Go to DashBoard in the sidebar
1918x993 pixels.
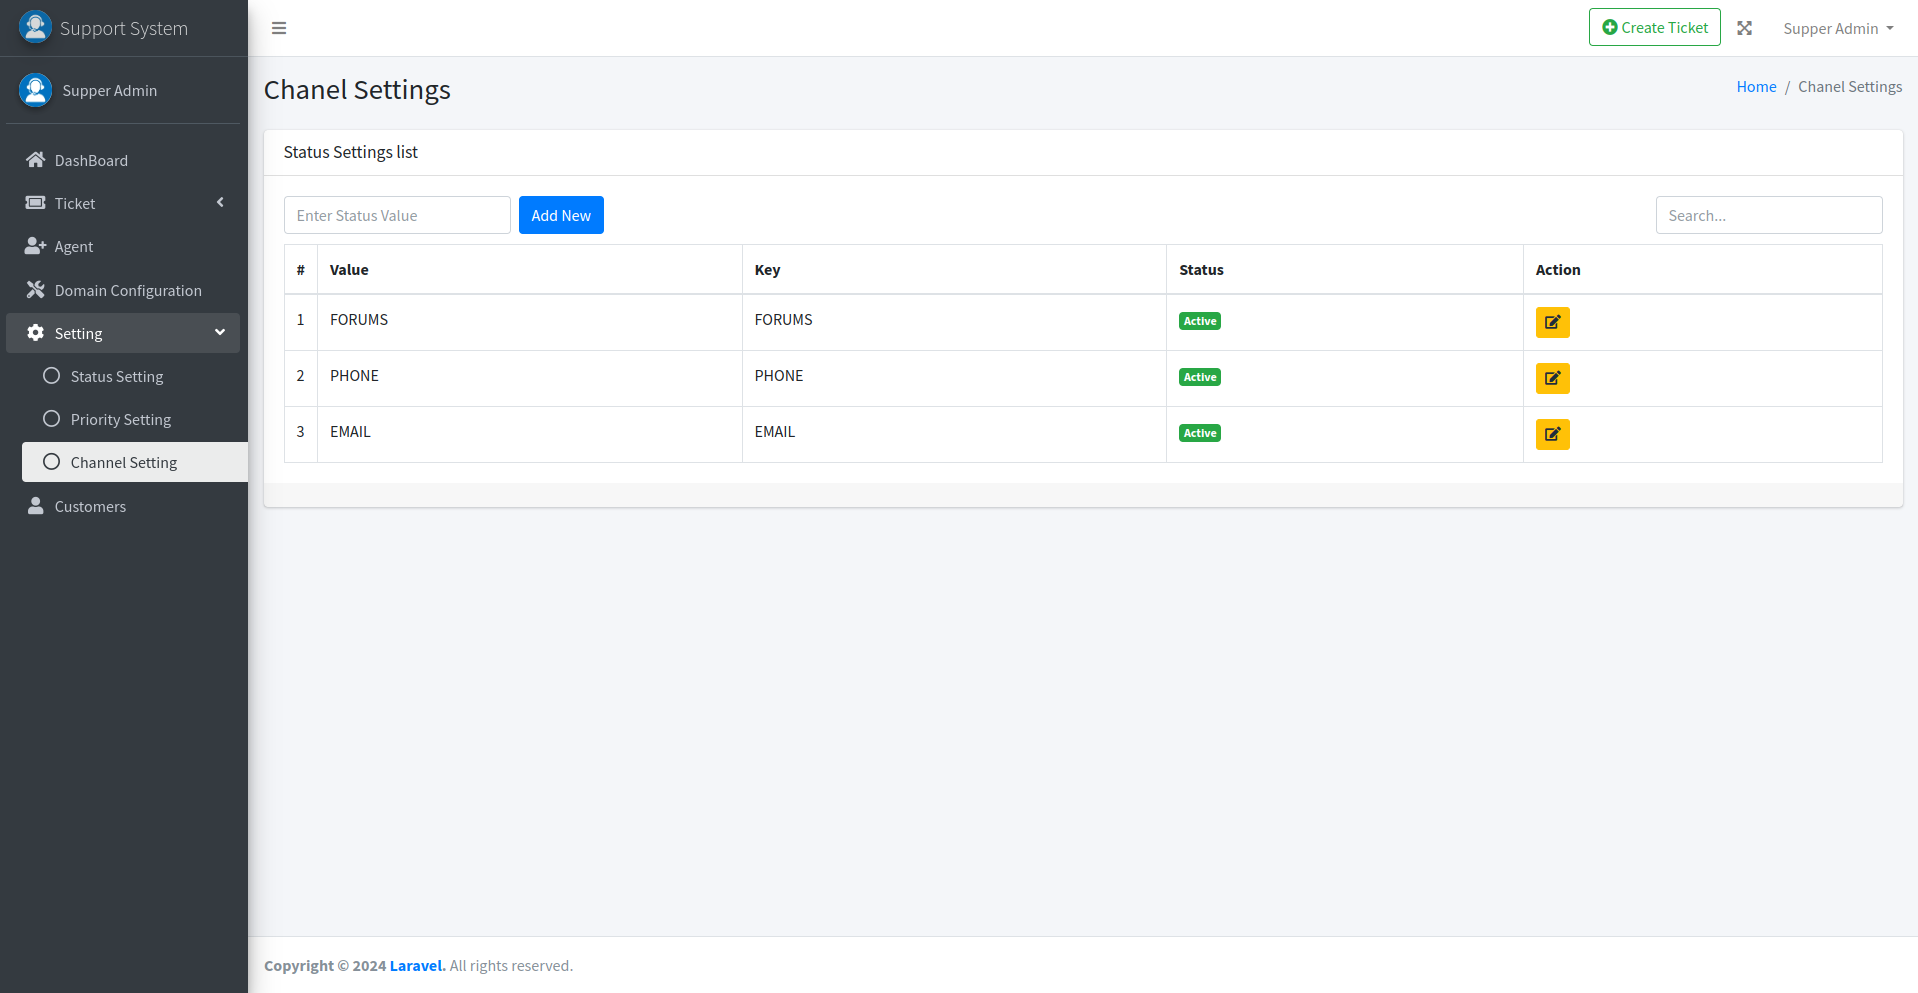pyautogui.click(x=91, y=160)
